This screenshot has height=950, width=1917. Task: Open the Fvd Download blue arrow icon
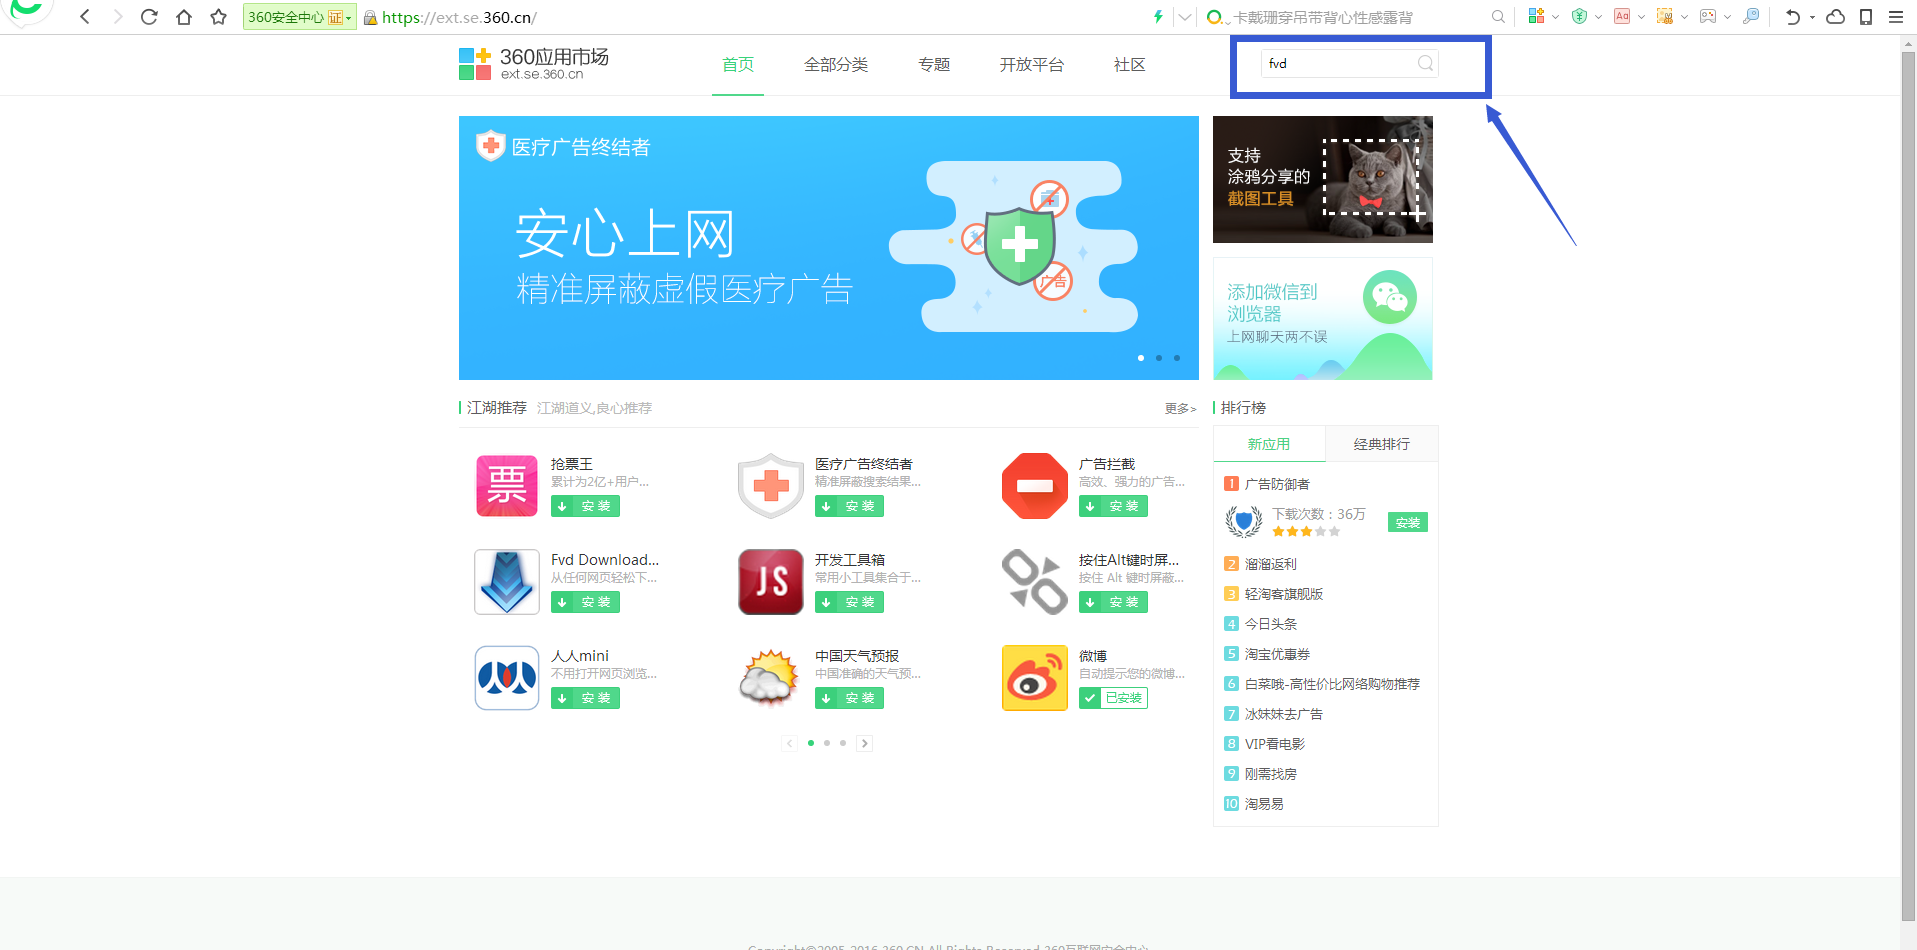(x=507, y=582)
